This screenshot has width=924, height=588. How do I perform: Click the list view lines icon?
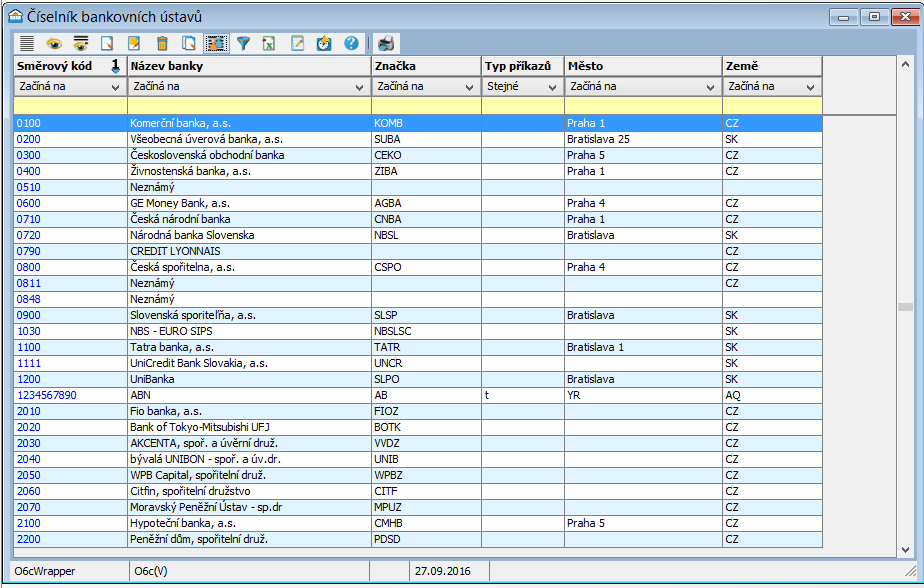27,43
